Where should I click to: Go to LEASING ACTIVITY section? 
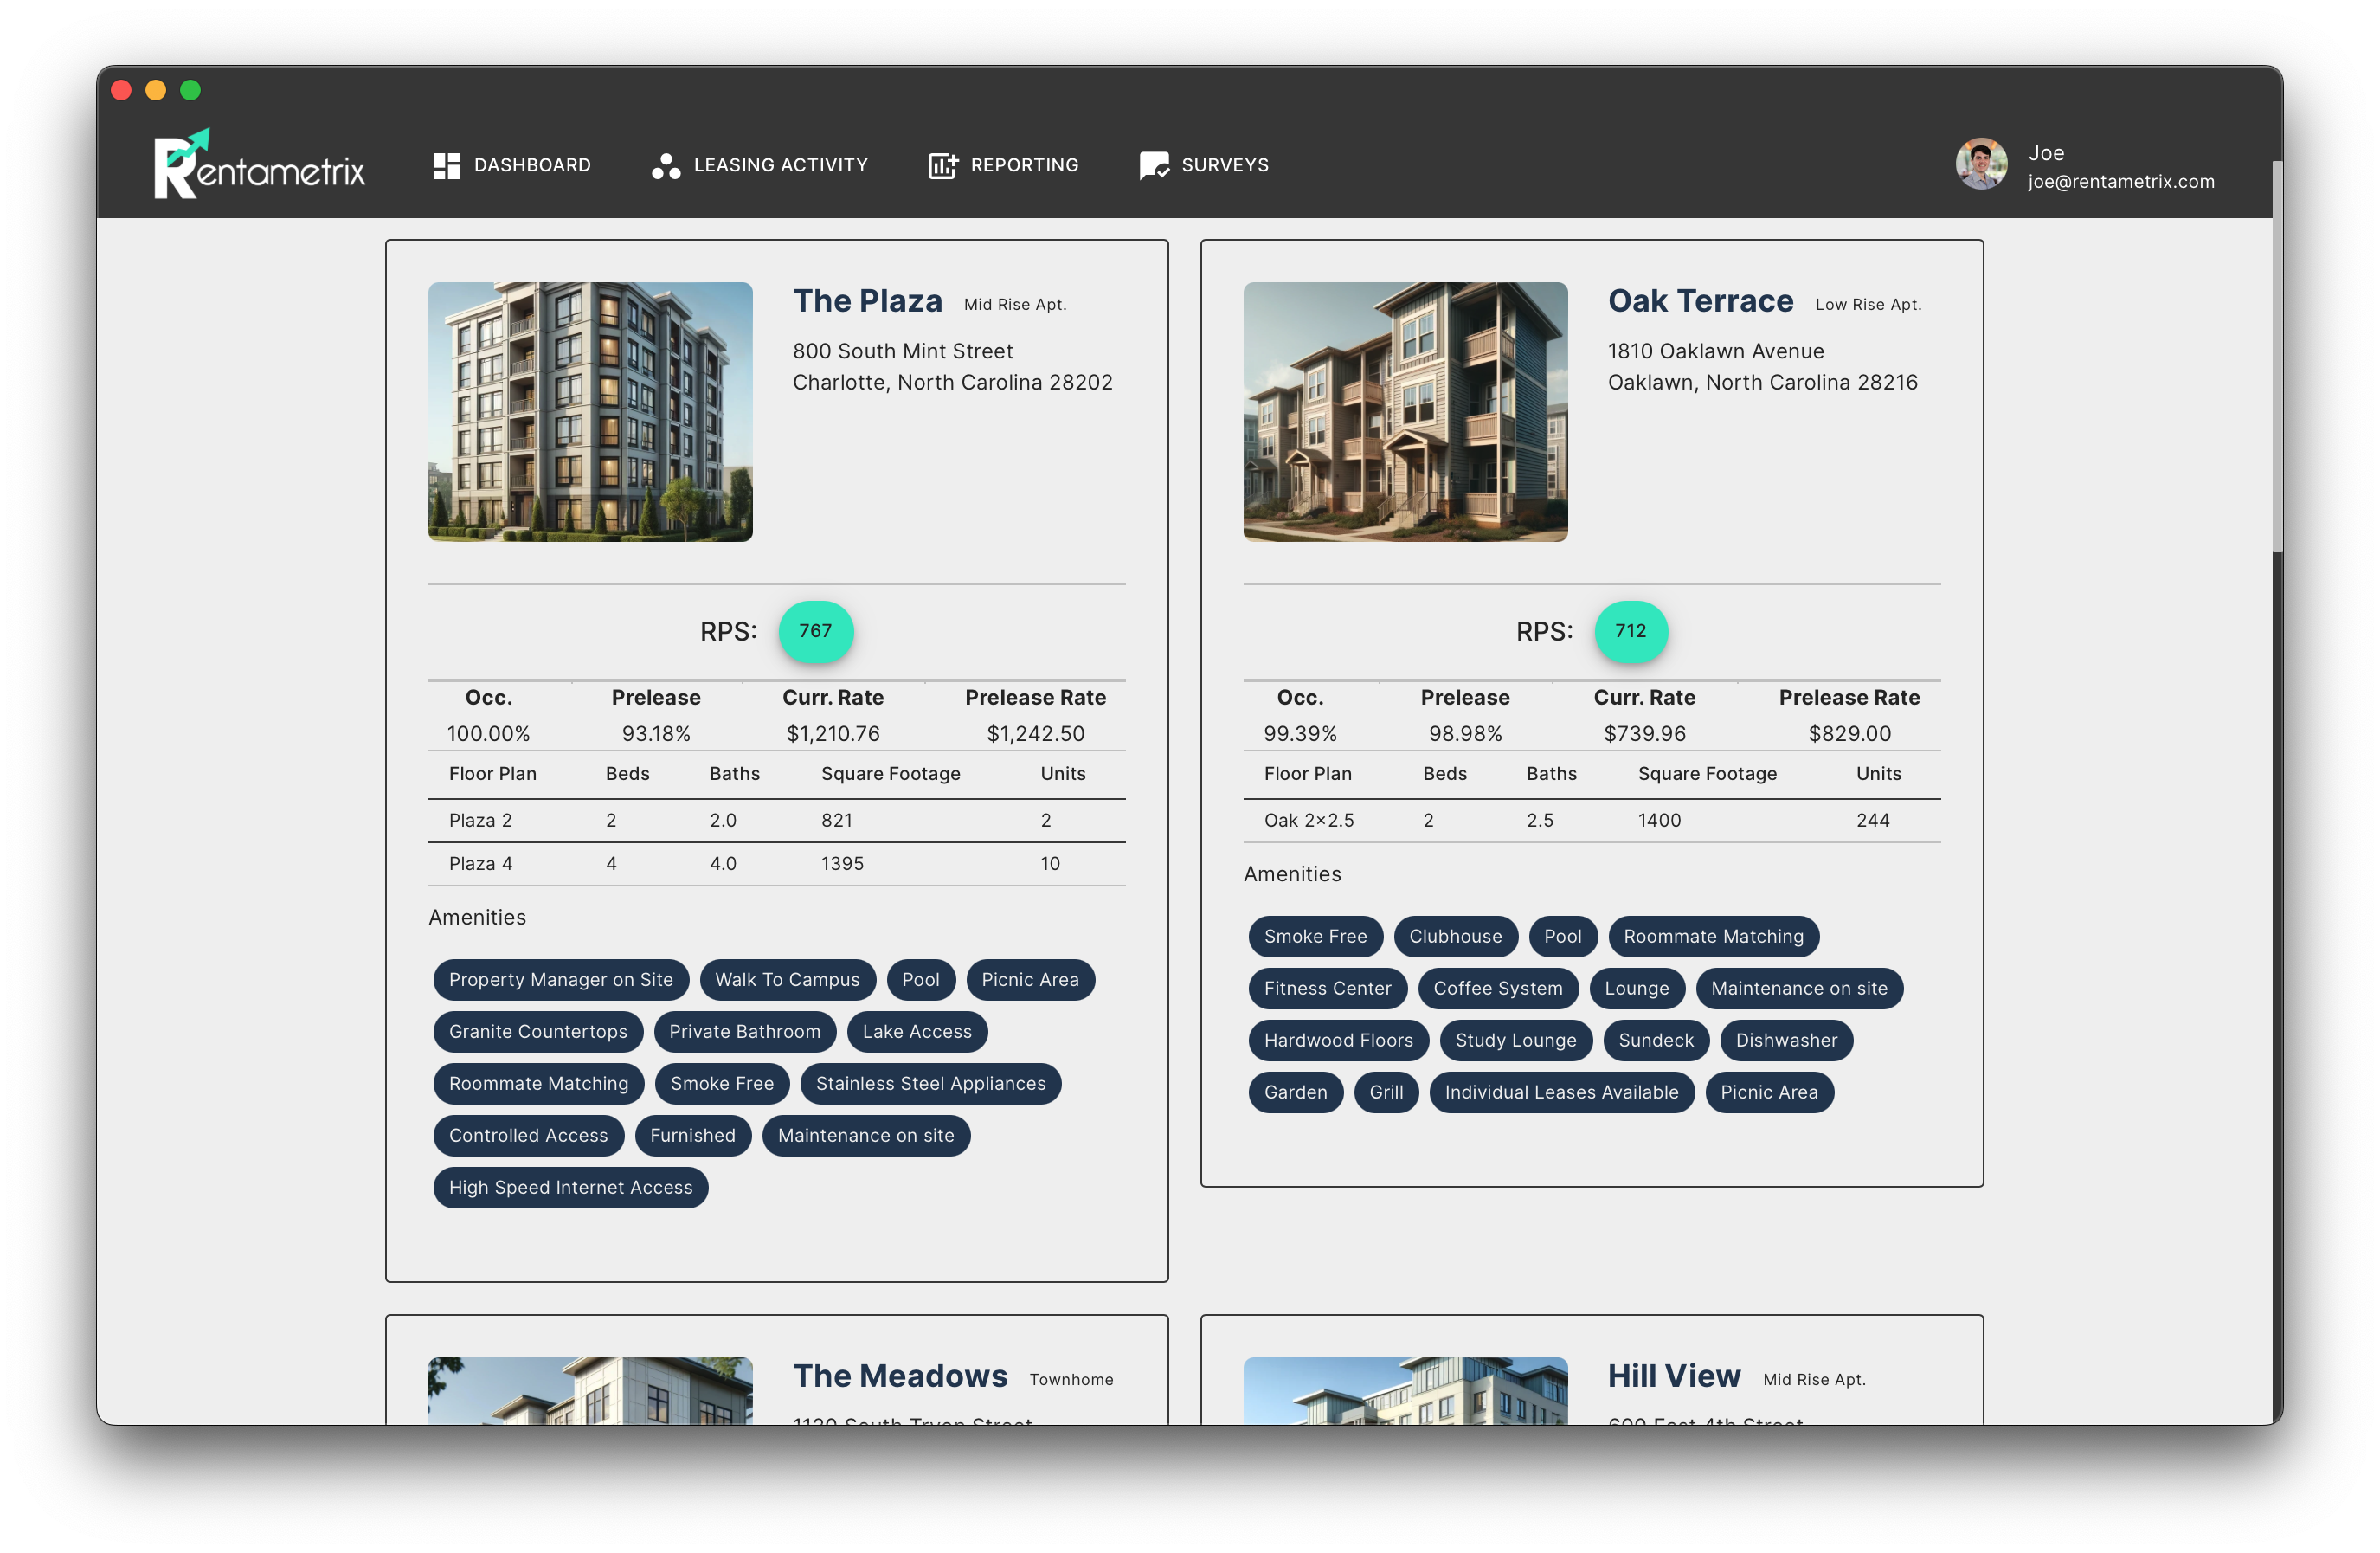pos(780,165)
